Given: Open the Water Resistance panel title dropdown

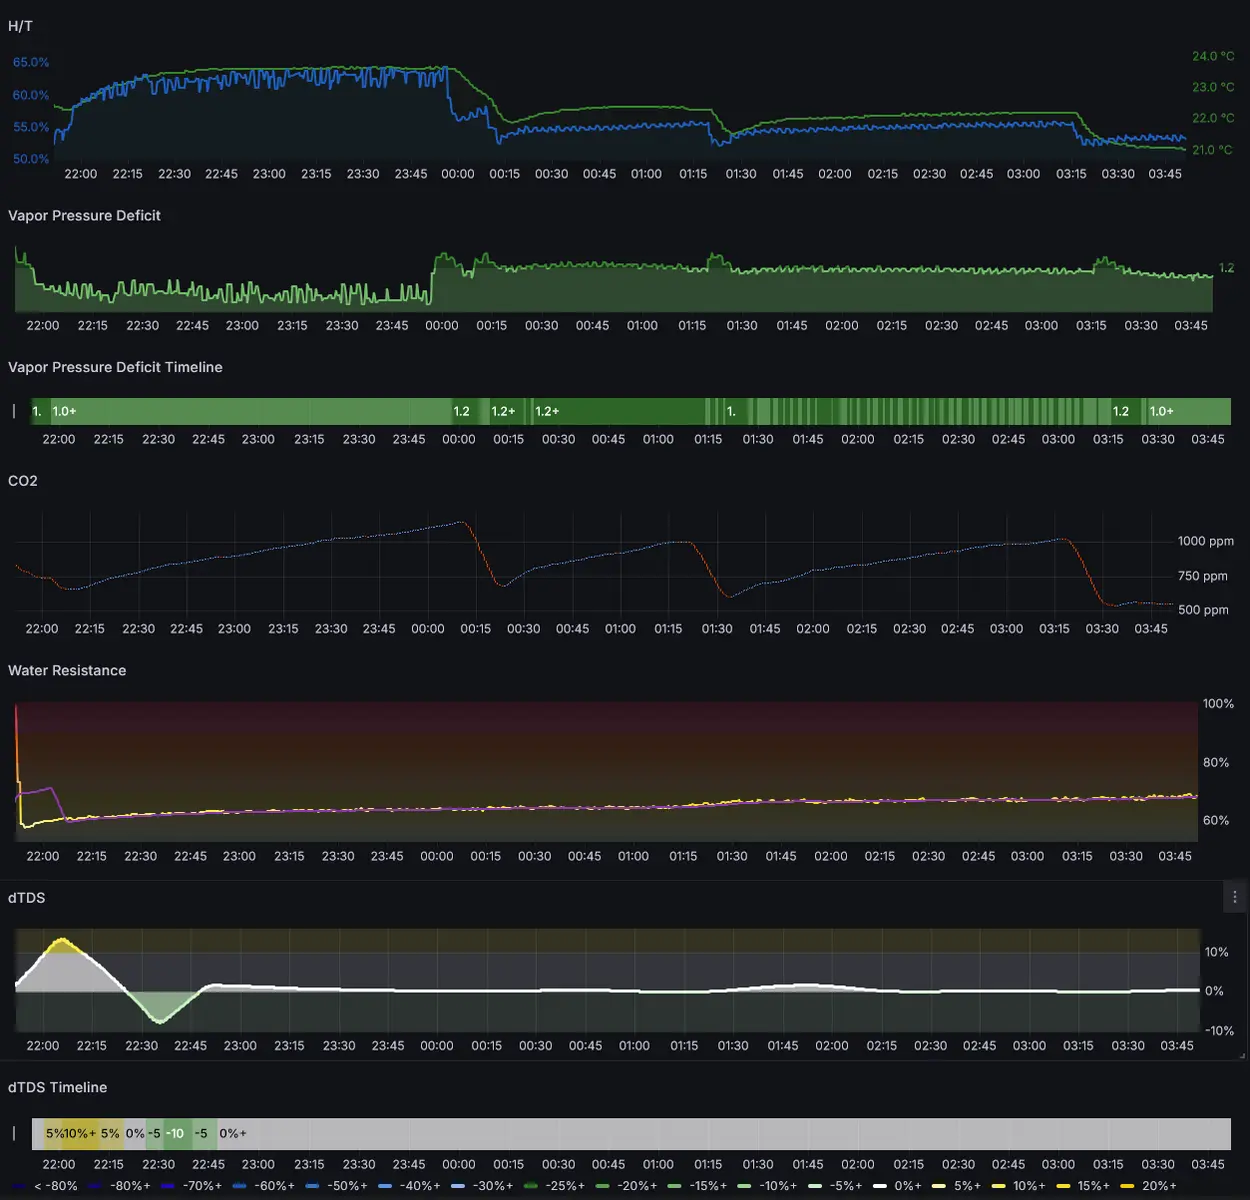Looking at the screenshot, I should (x=67, y=670).
